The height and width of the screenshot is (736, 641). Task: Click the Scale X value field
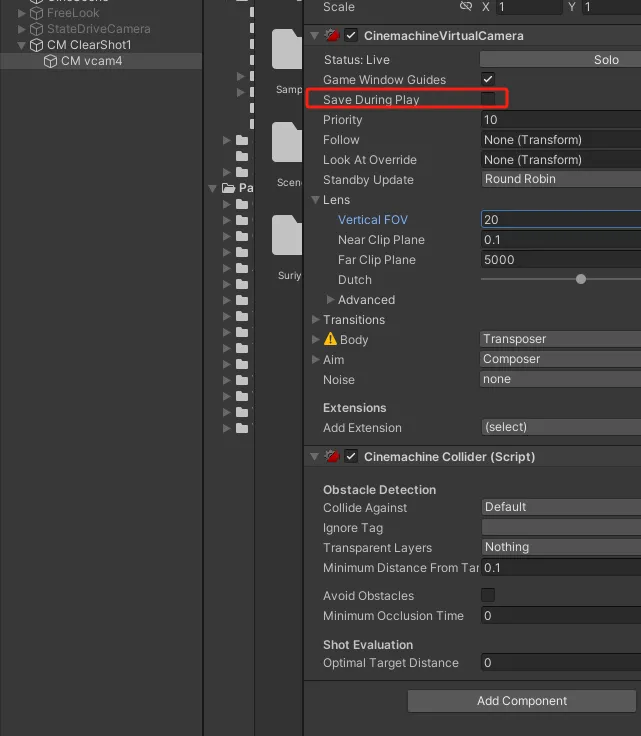tap(529, 7)
